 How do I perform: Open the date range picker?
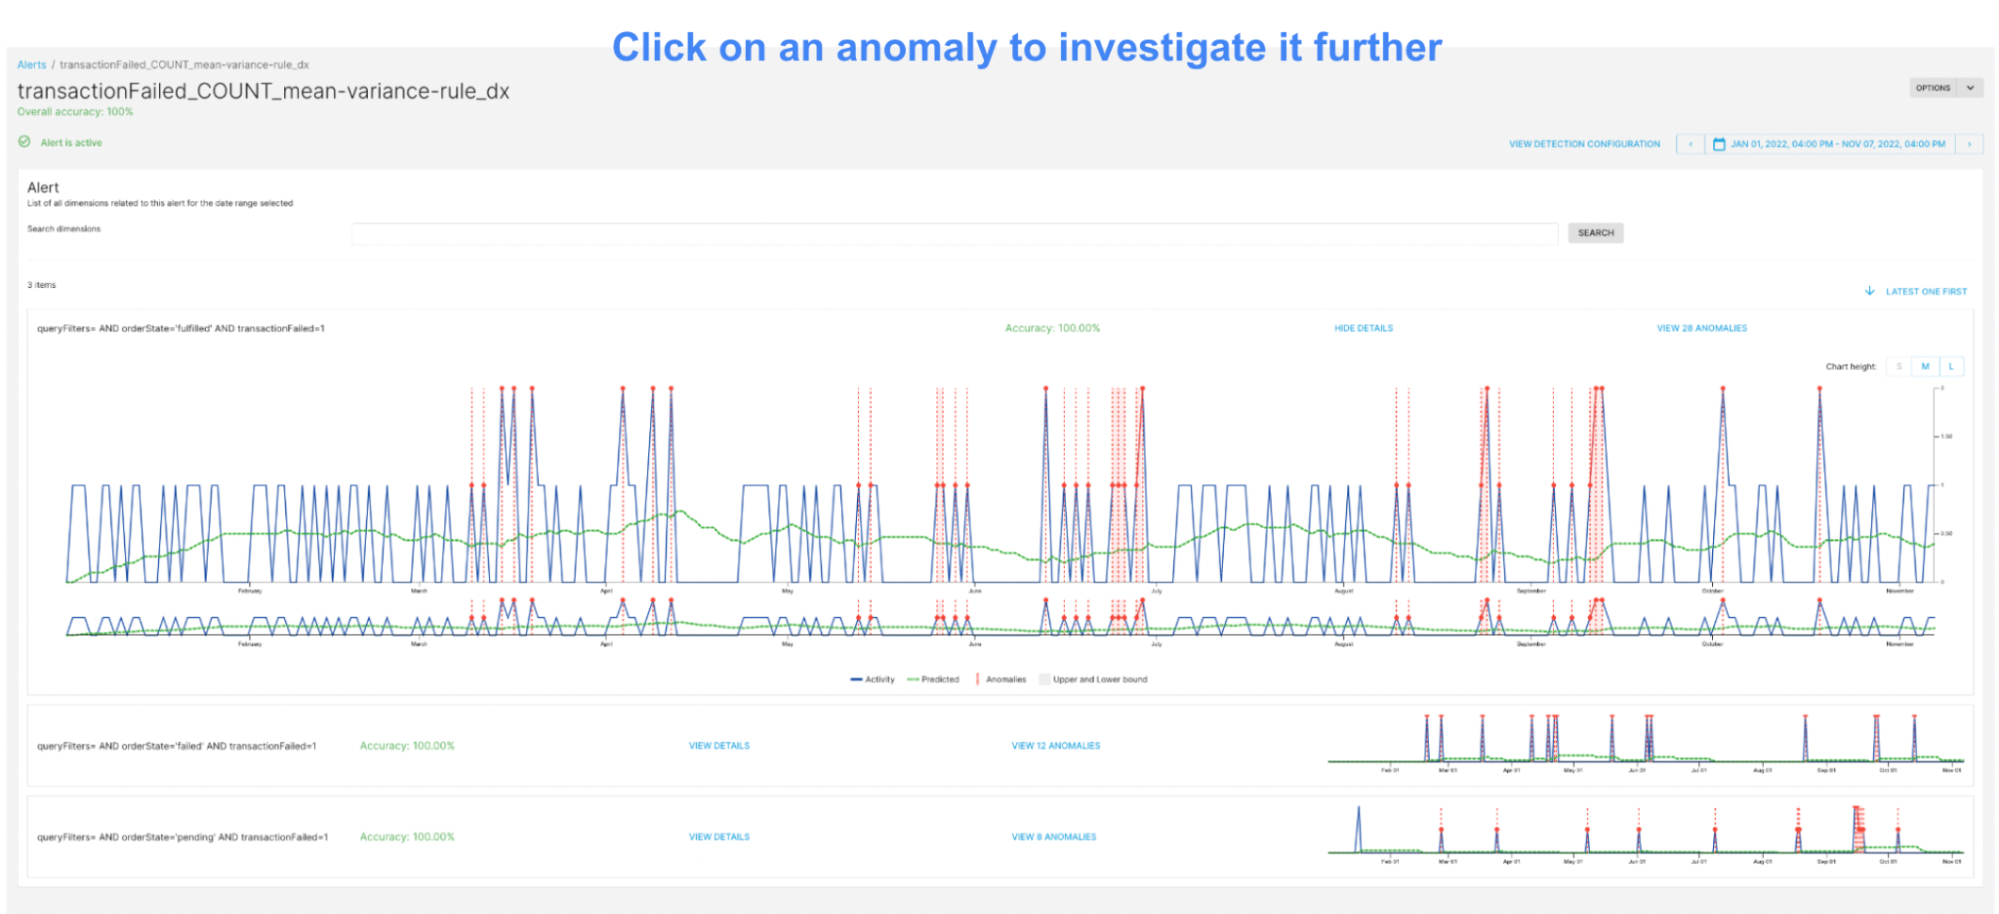[1837, 144]
